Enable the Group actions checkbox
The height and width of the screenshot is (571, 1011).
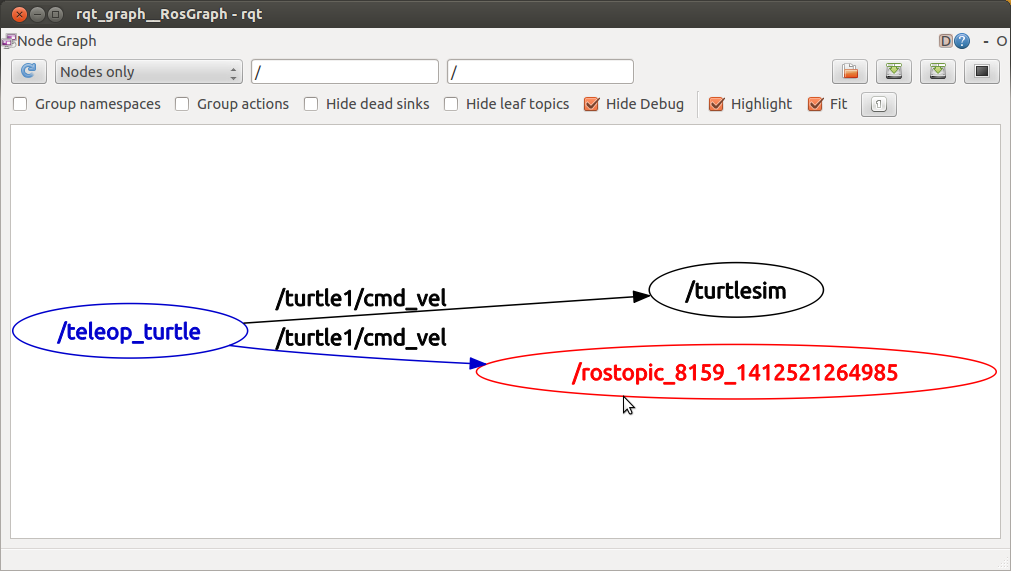click(x=182, y=104)
